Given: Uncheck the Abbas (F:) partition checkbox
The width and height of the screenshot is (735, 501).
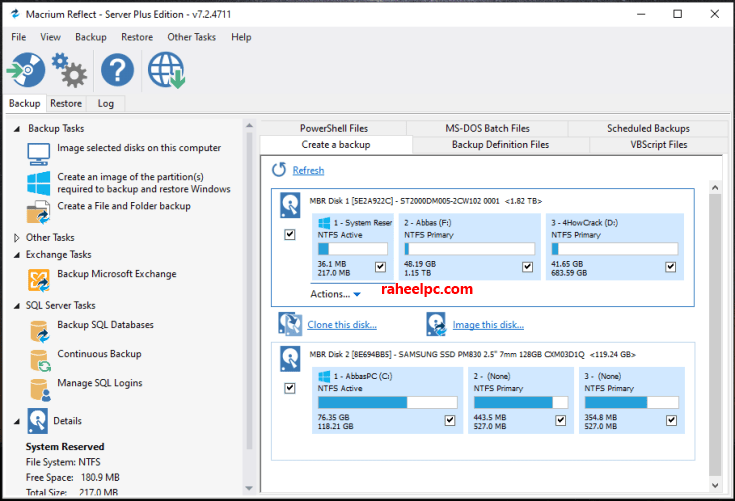Looking at the screenshot, I should click(x=527, y=267).
